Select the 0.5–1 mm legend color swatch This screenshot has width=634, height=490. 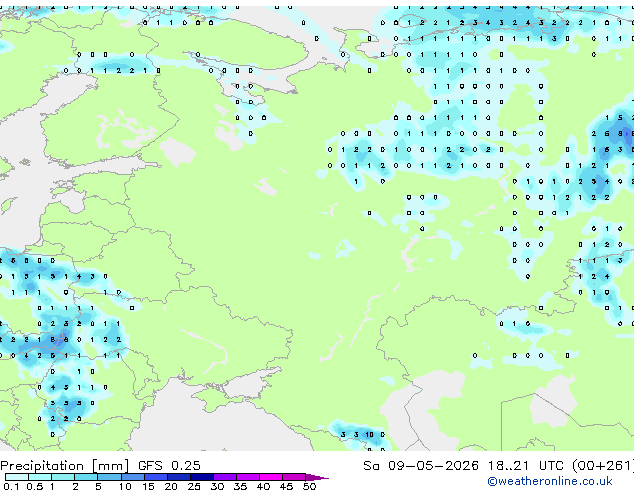(40, 477)
